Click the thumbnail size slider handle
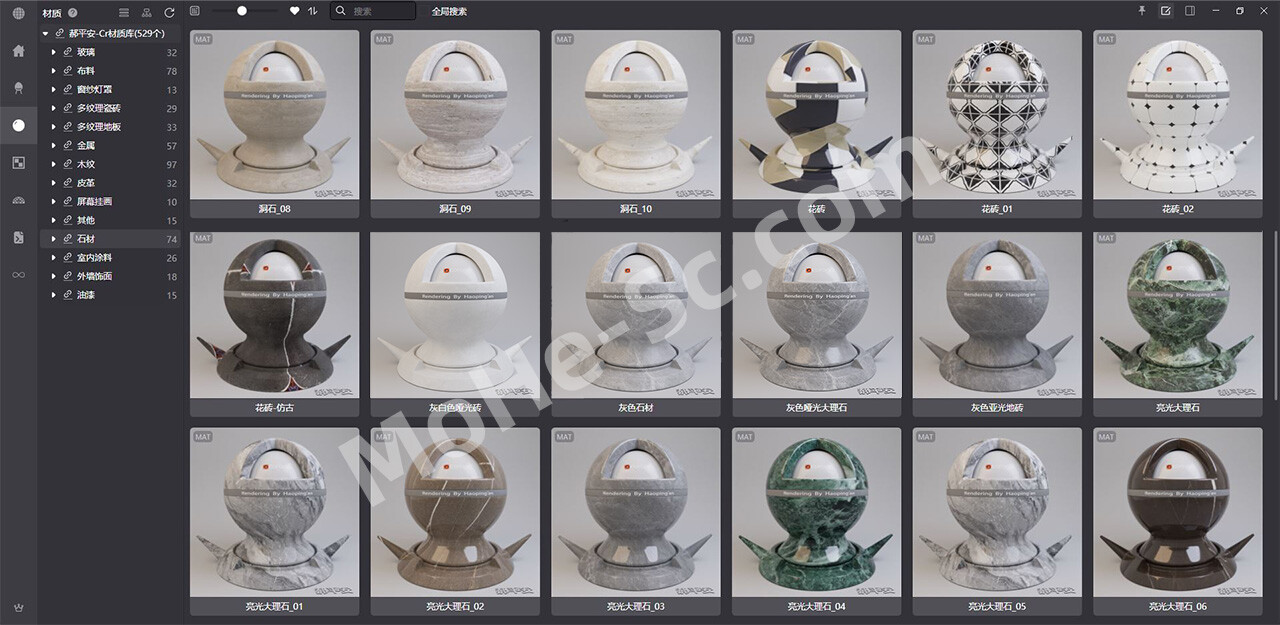Image resolution: width=1280 pixels, height=625 pixels. (242, 11)
